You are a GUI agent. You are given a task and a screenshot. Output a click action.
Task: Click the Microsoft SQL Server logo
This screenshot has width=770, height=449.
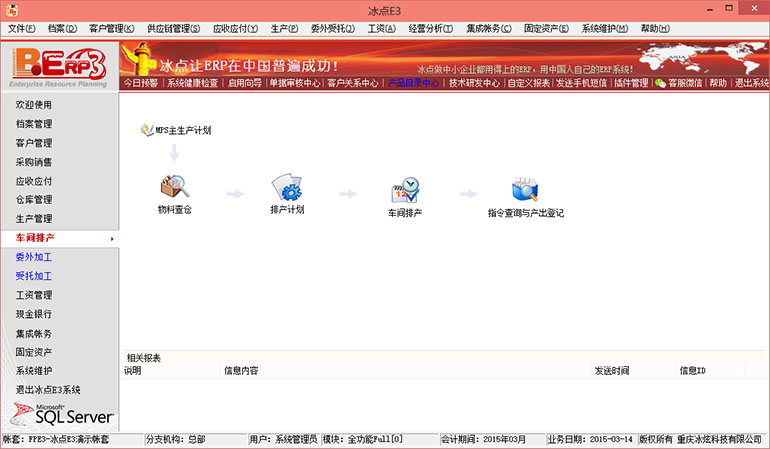[62, 415]
